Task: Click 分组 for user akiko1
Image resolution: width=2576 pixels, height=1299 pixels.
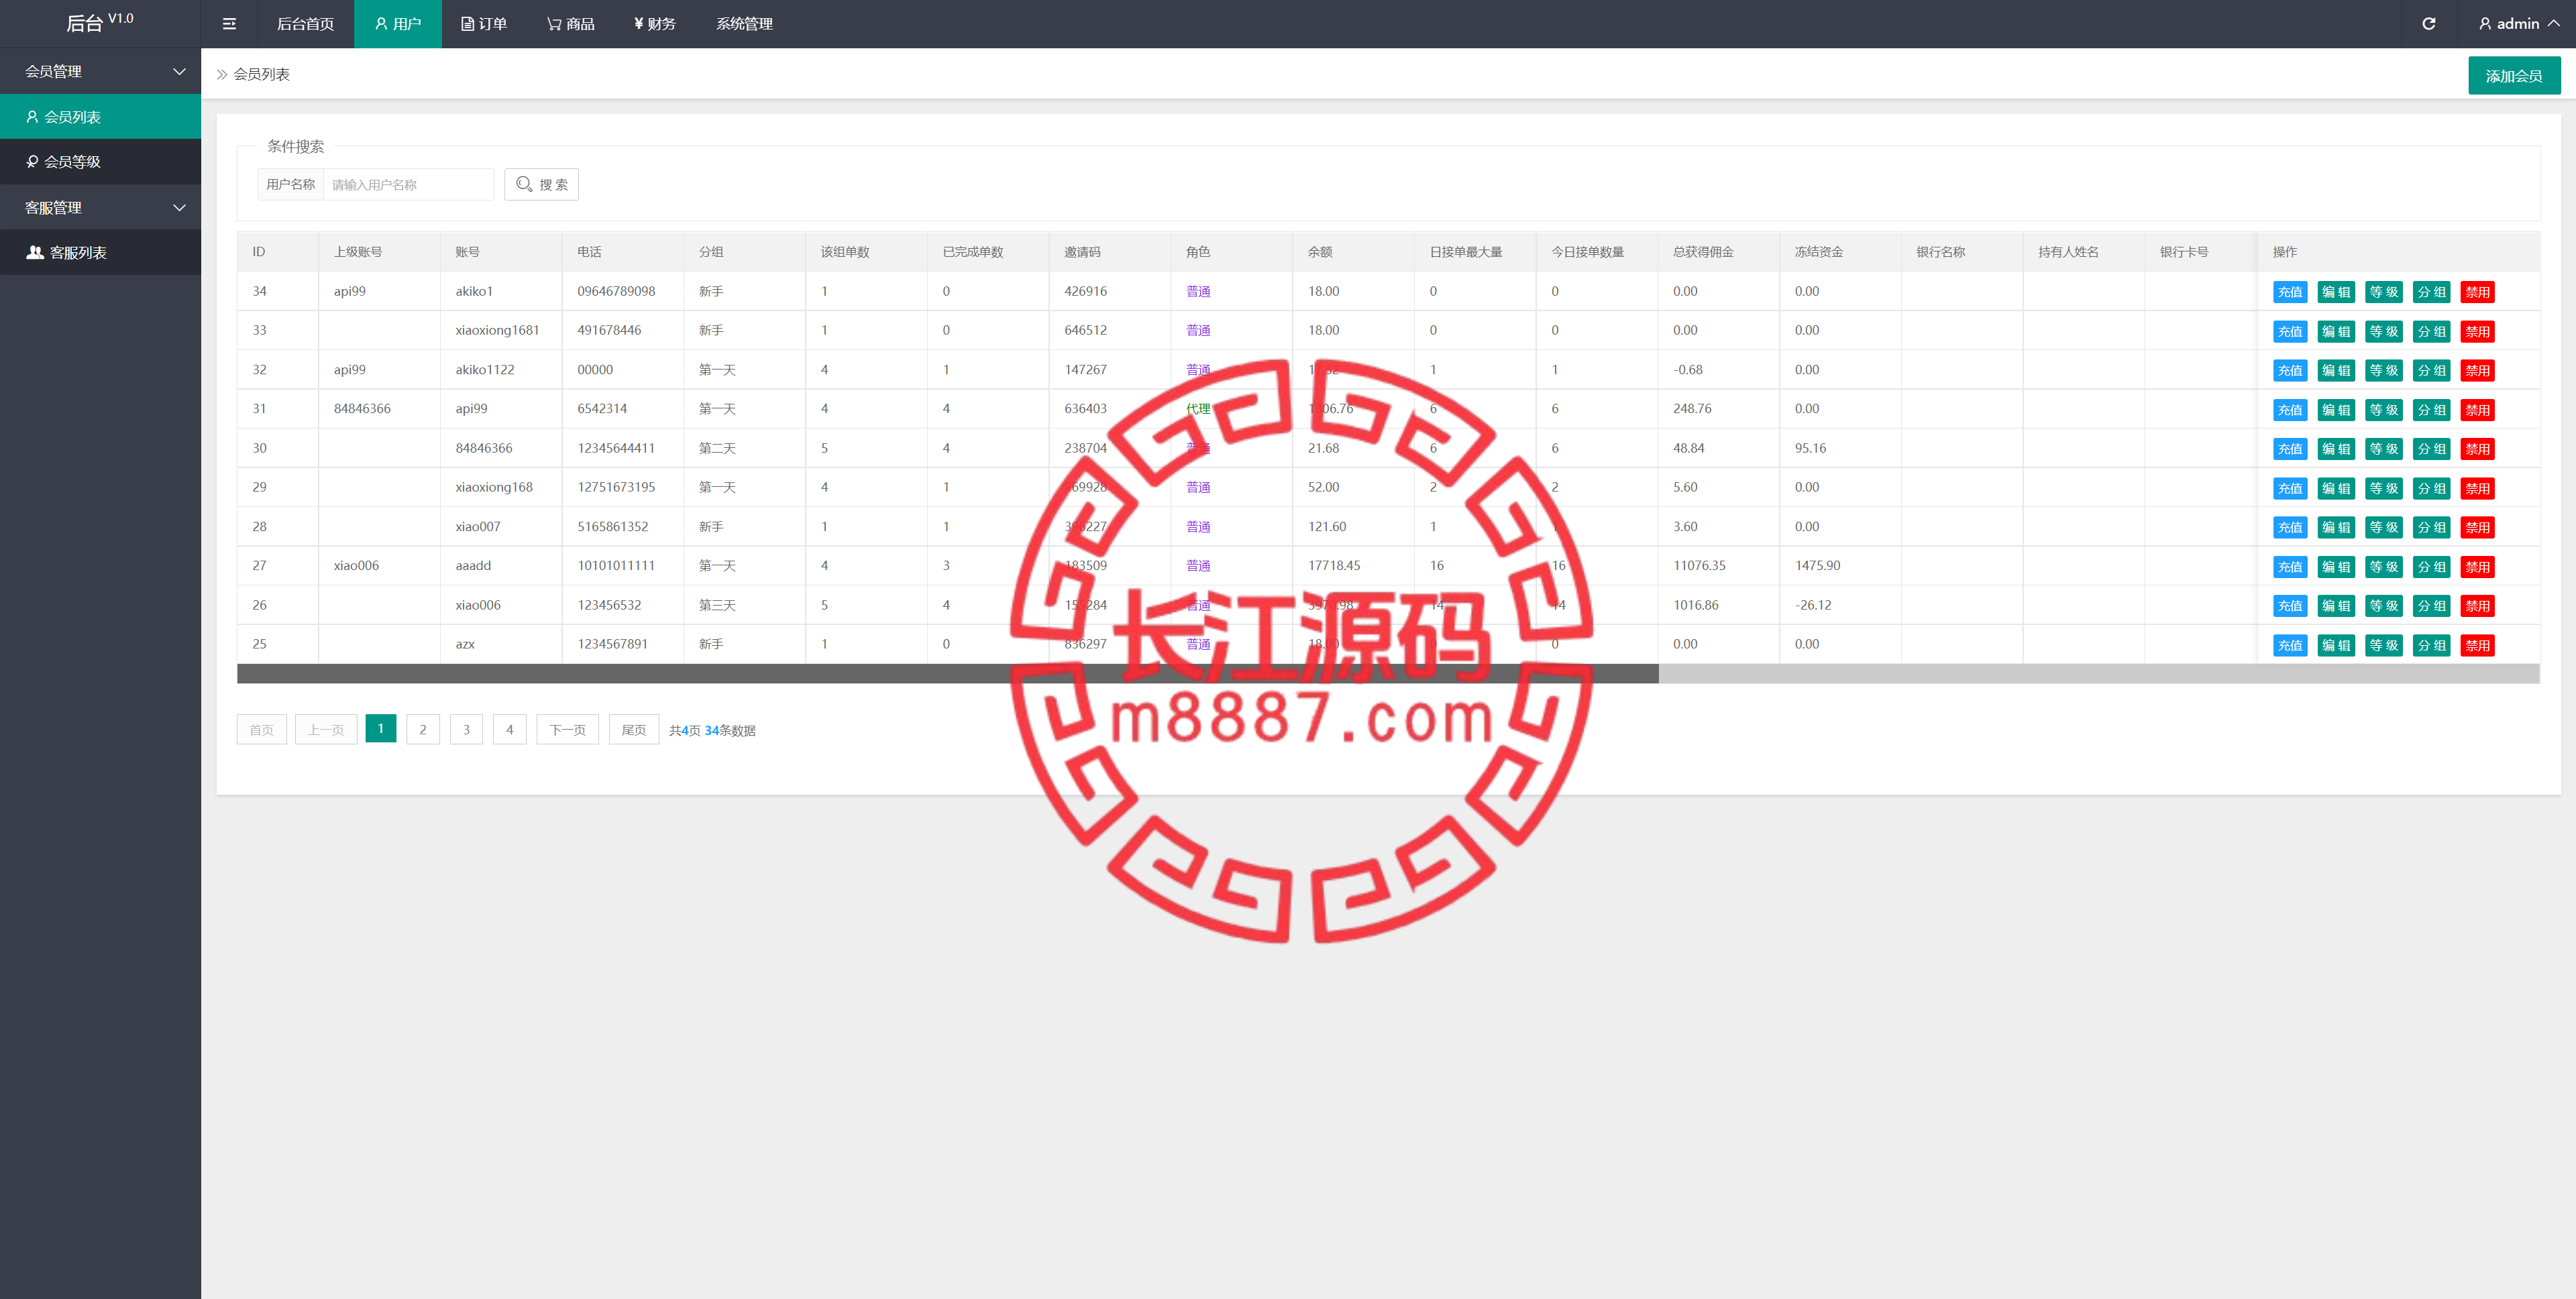Action: click(2432, 292)
